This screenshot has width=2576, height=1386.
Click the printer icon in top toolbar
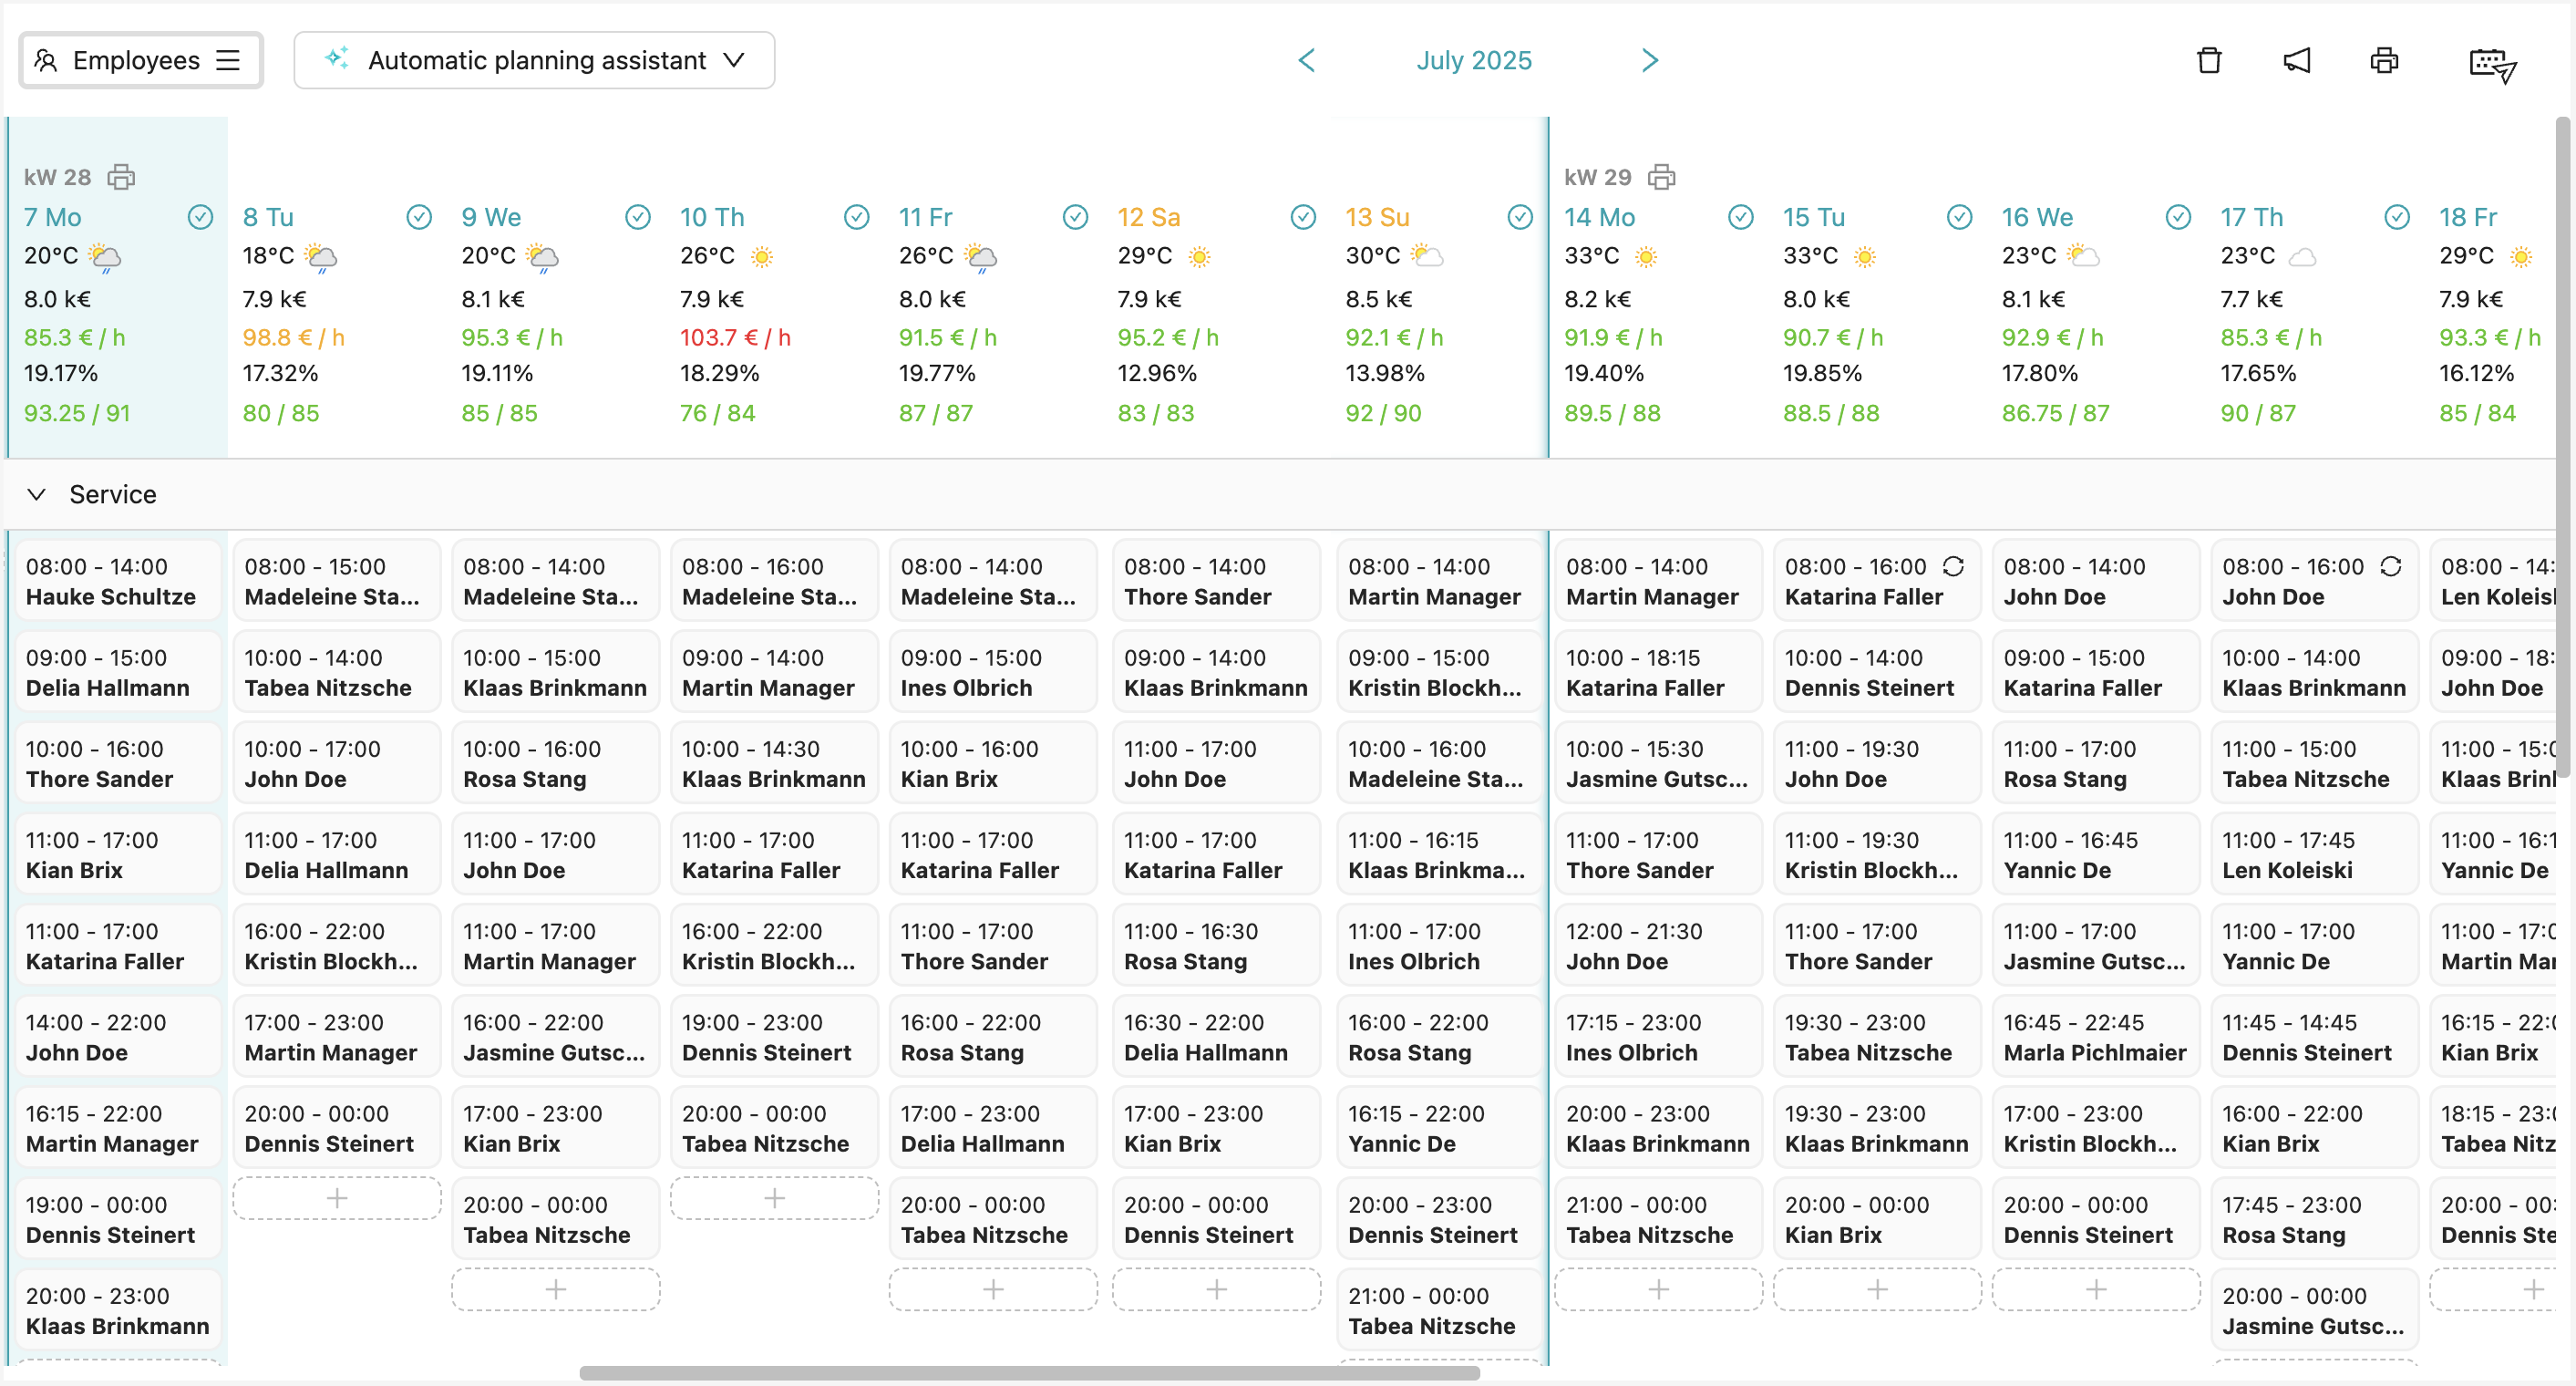[2384, 60]
